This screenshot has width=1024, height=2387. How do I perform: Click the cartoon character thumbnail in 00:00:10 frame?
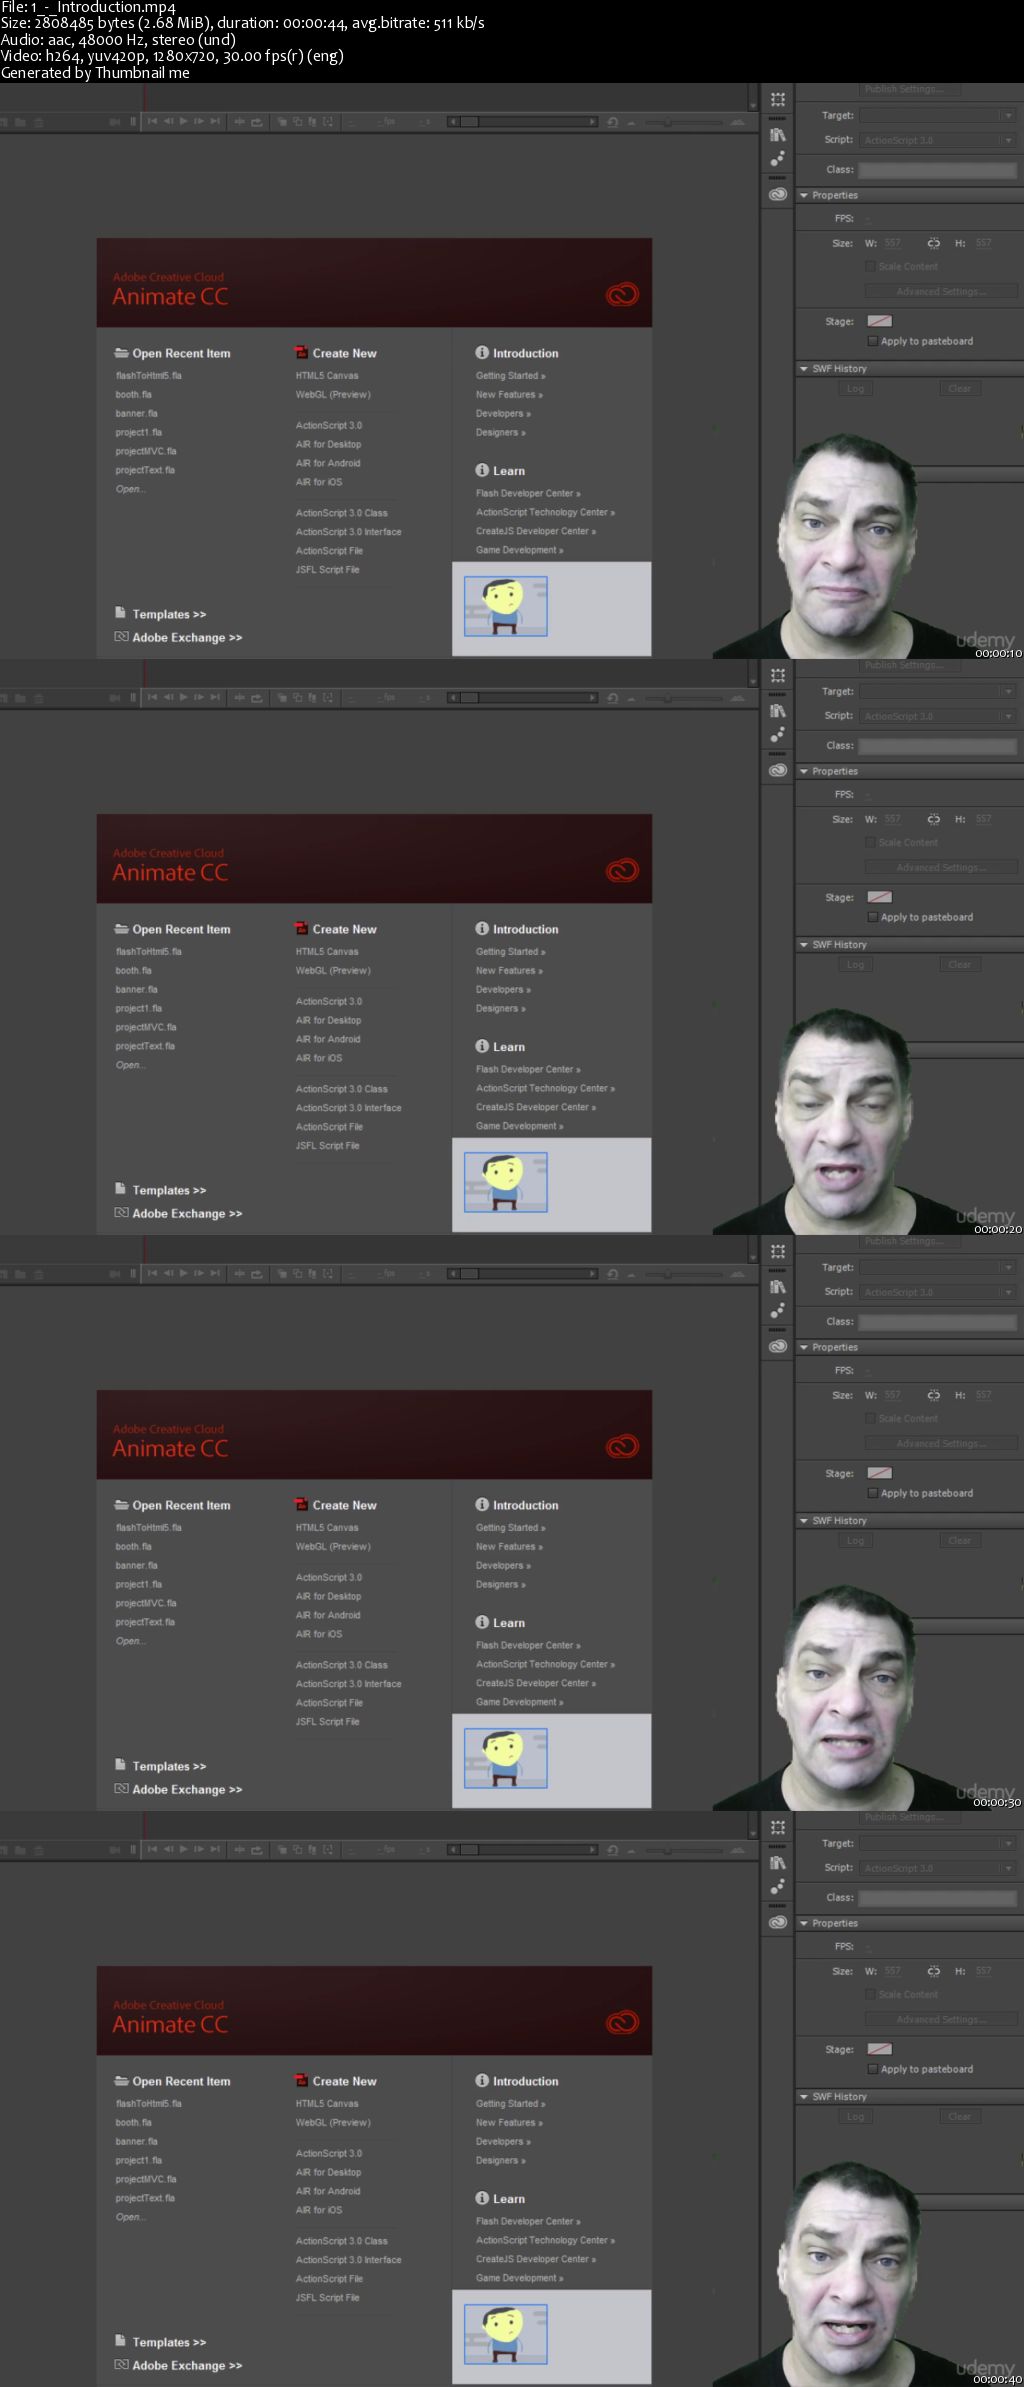tap(505, 606)
